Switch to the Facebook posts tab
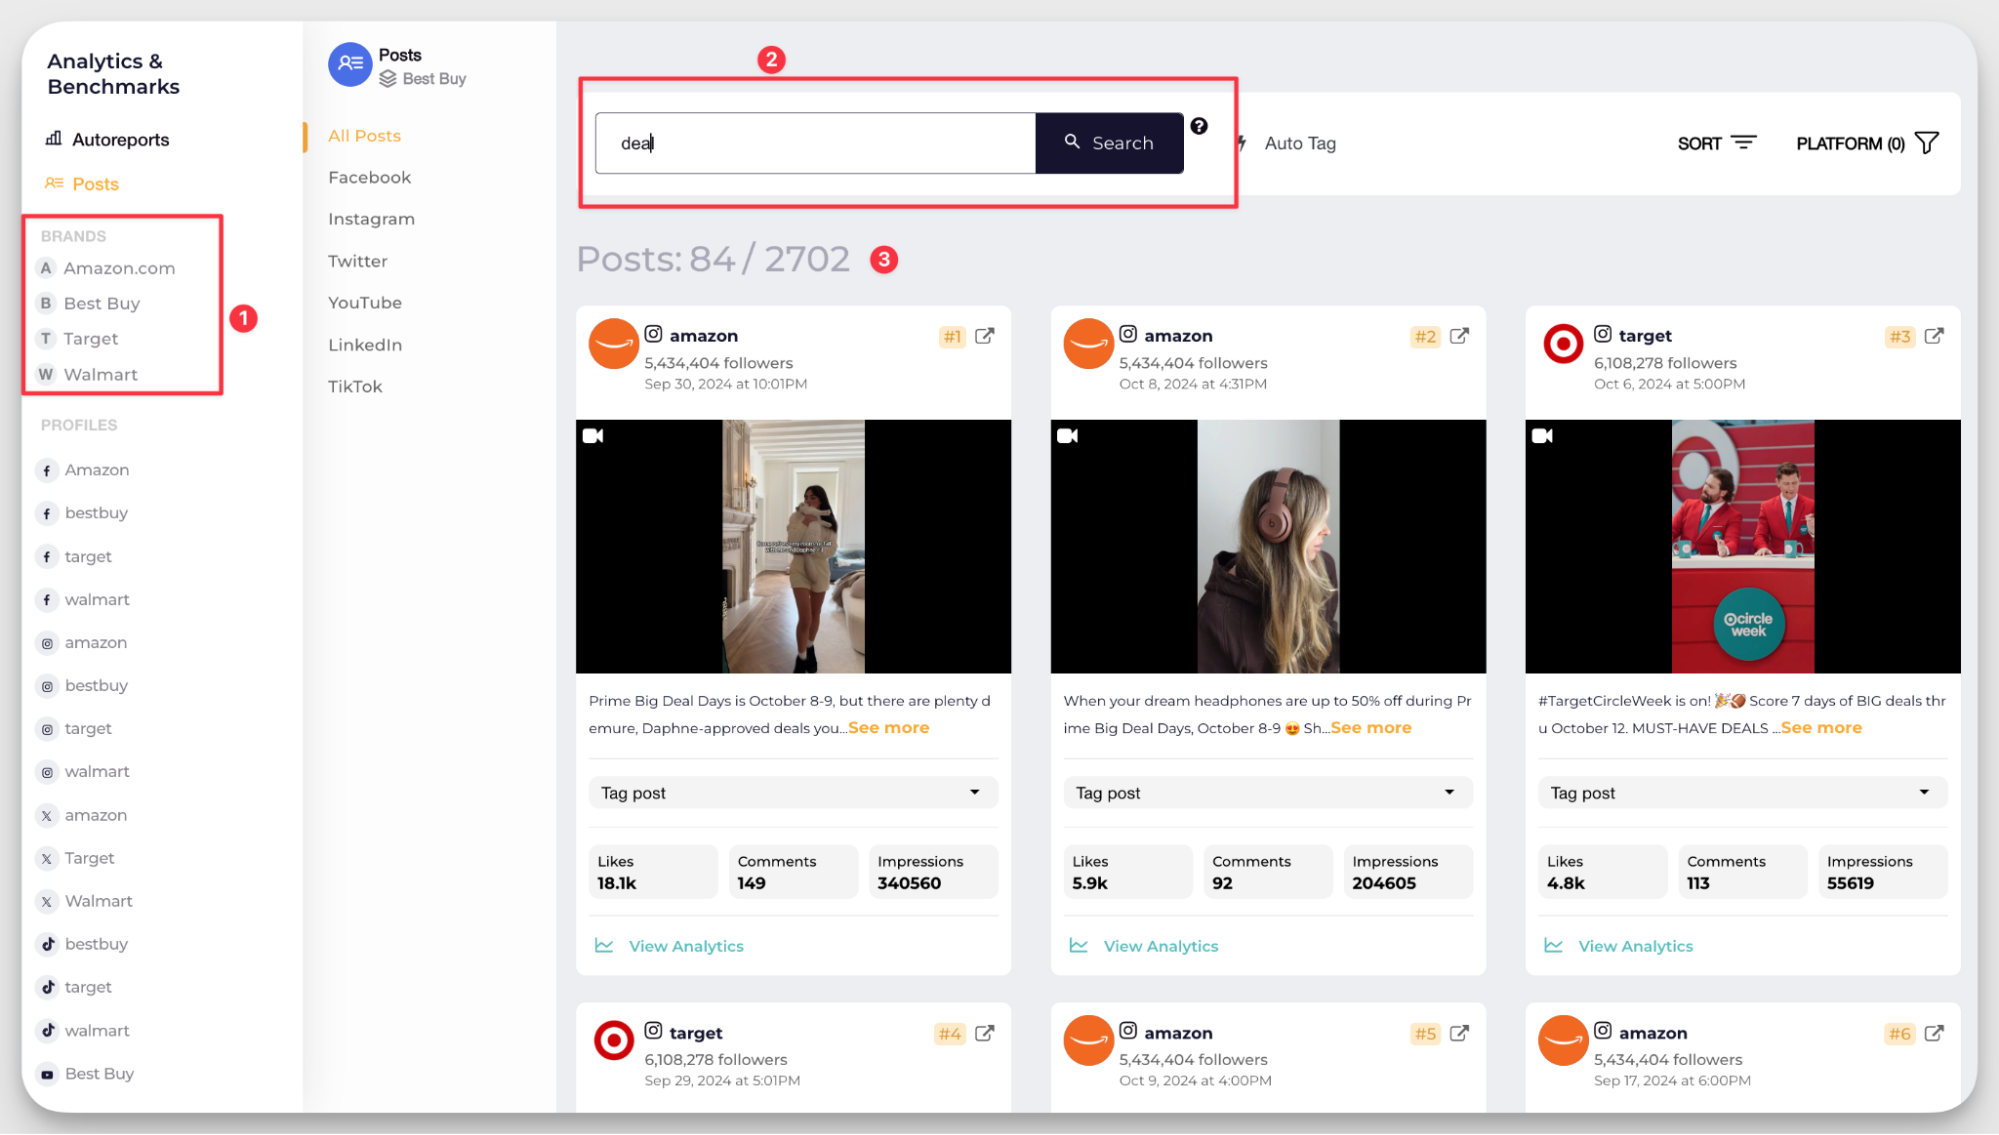1999x1135 pixels. click(369, 177)
